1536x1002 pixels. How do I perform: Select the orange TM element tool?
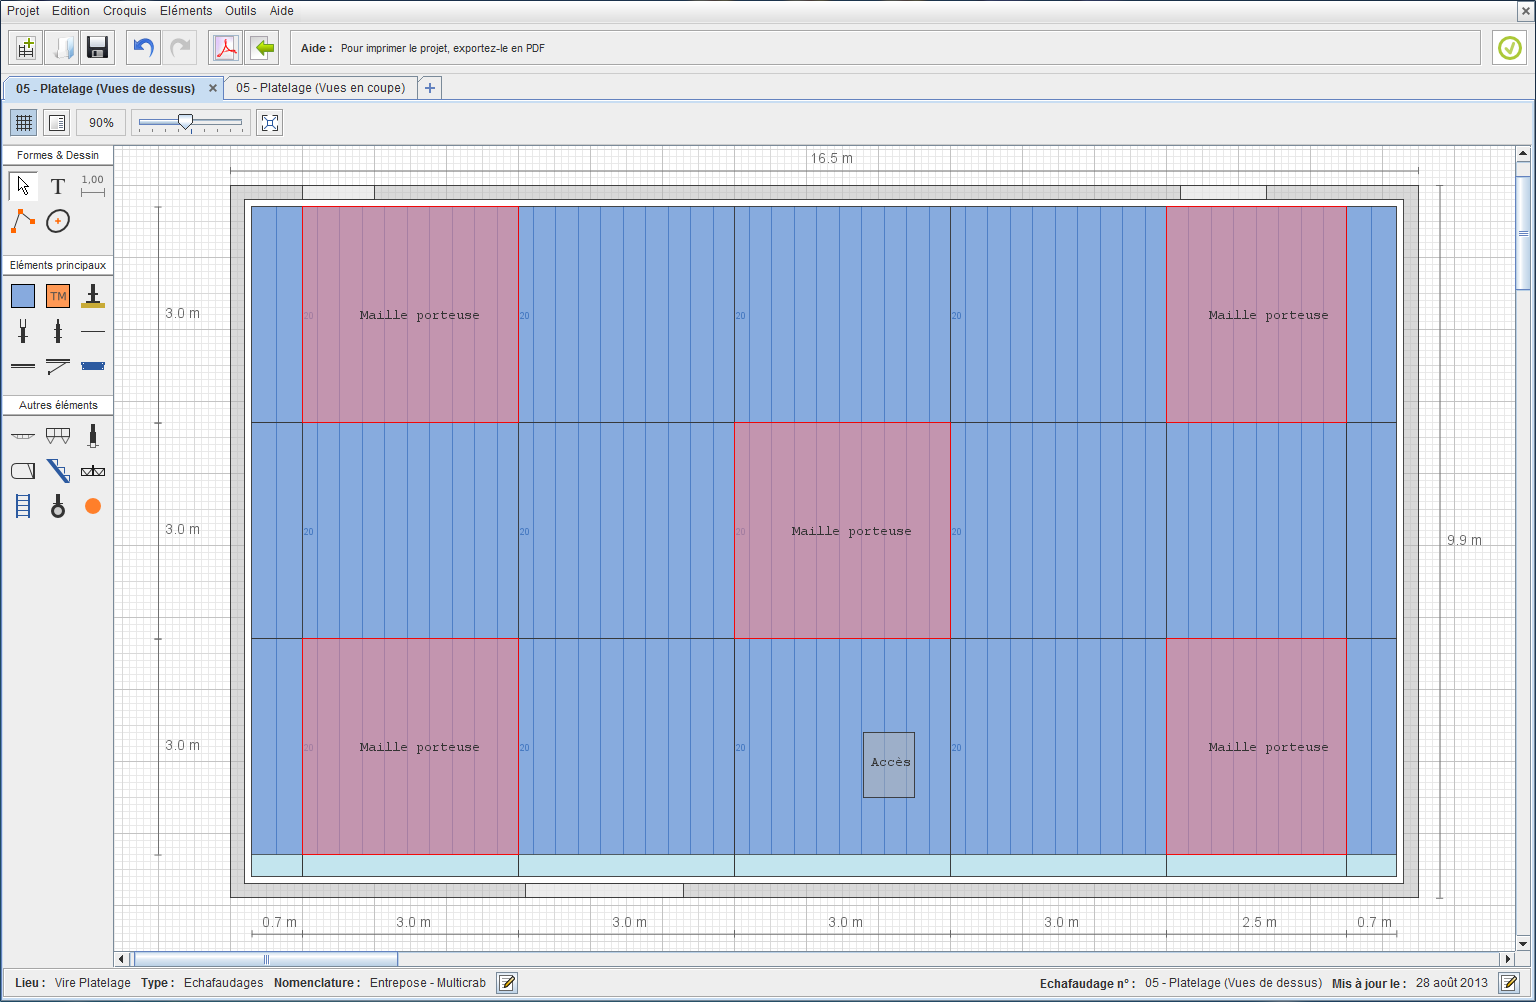[58, 296]
